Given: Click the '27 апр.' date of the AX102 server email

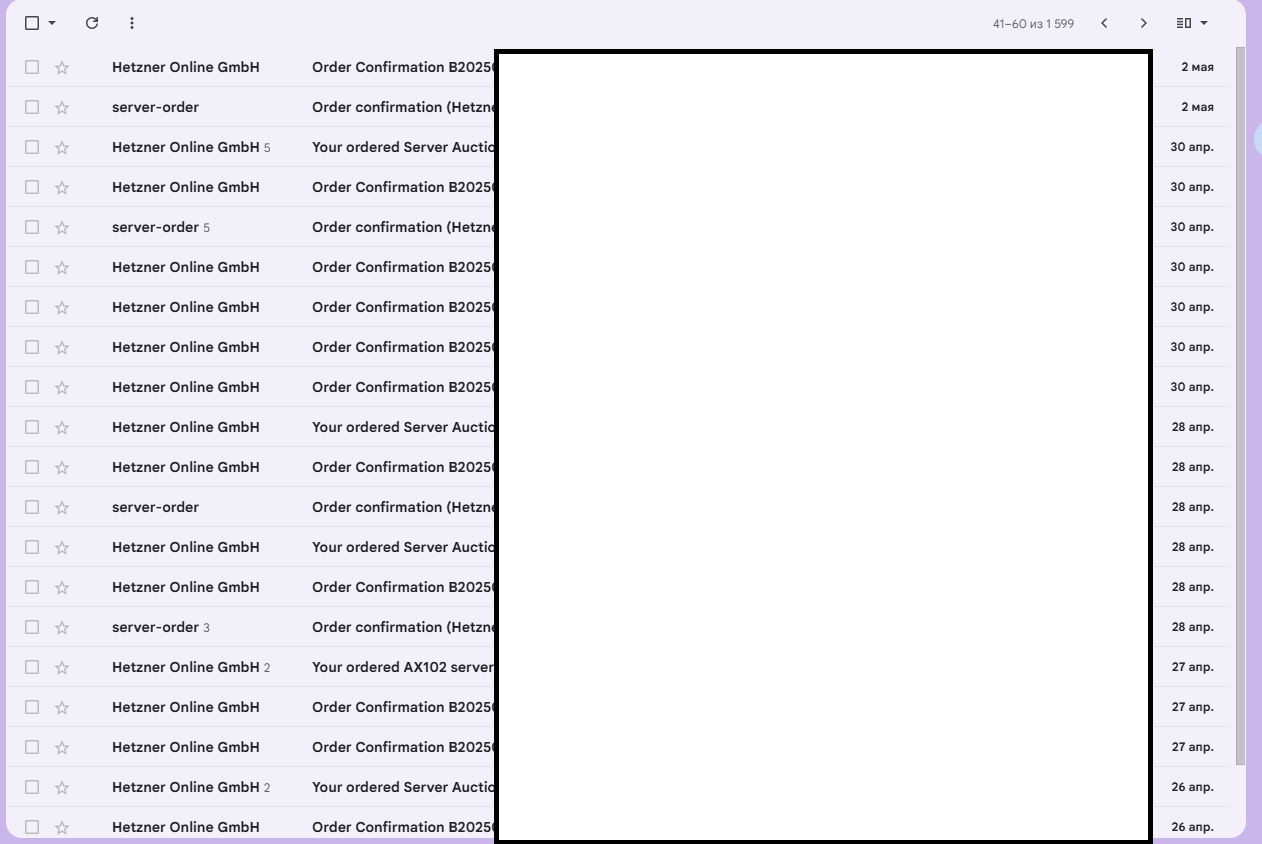Looking at the screenshot, I should 1192,667.
